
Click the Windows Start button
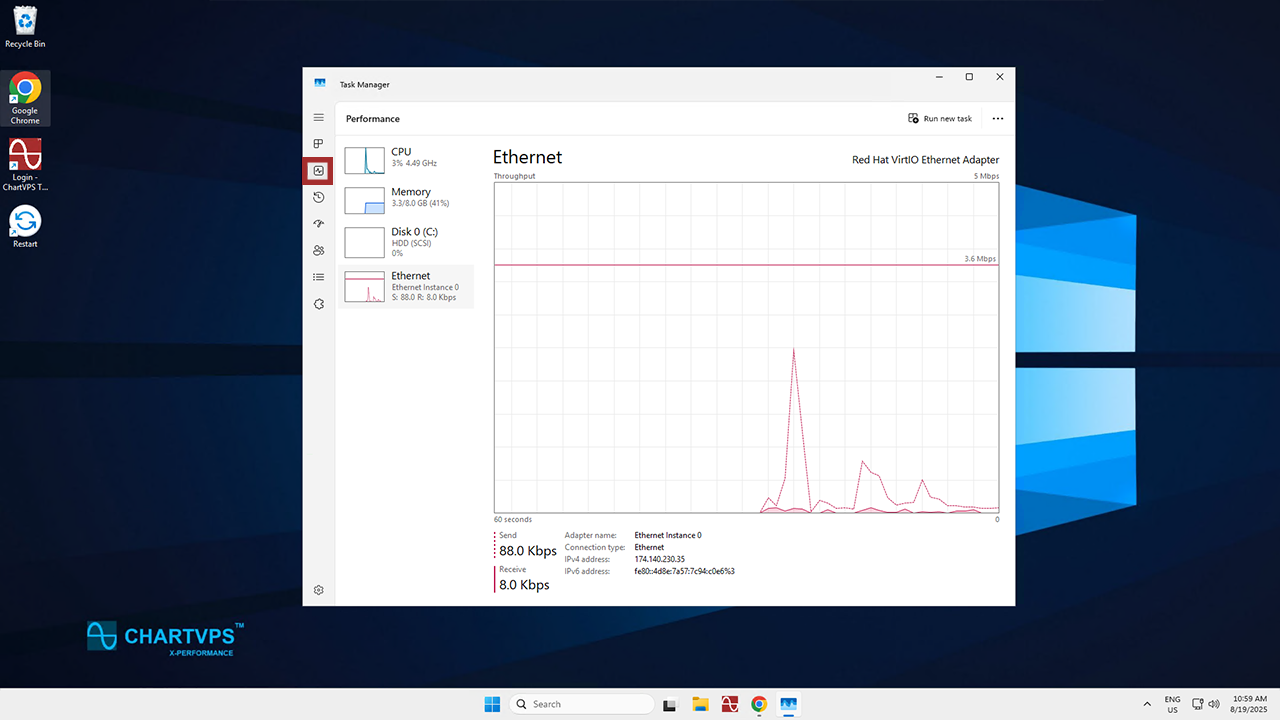(x=492, y=704)
